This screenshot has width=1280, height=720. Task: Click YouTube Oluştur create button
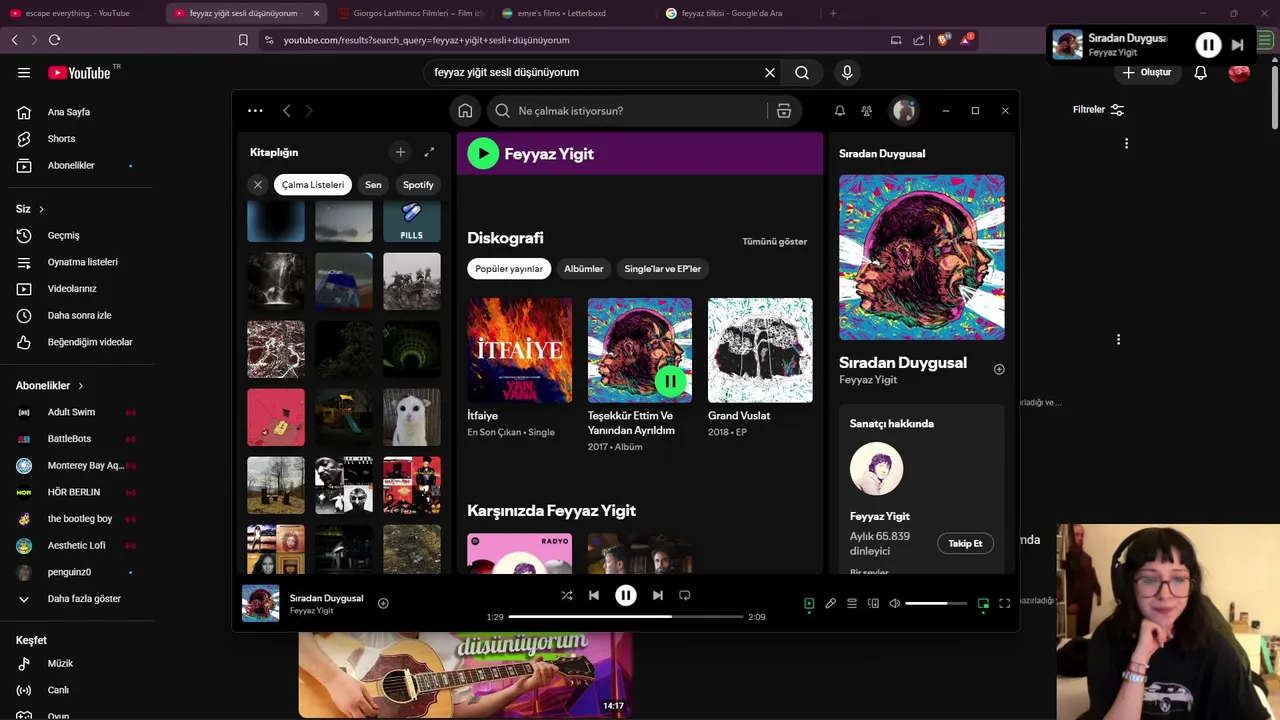pyautogui.click(x=1146, y=72)
